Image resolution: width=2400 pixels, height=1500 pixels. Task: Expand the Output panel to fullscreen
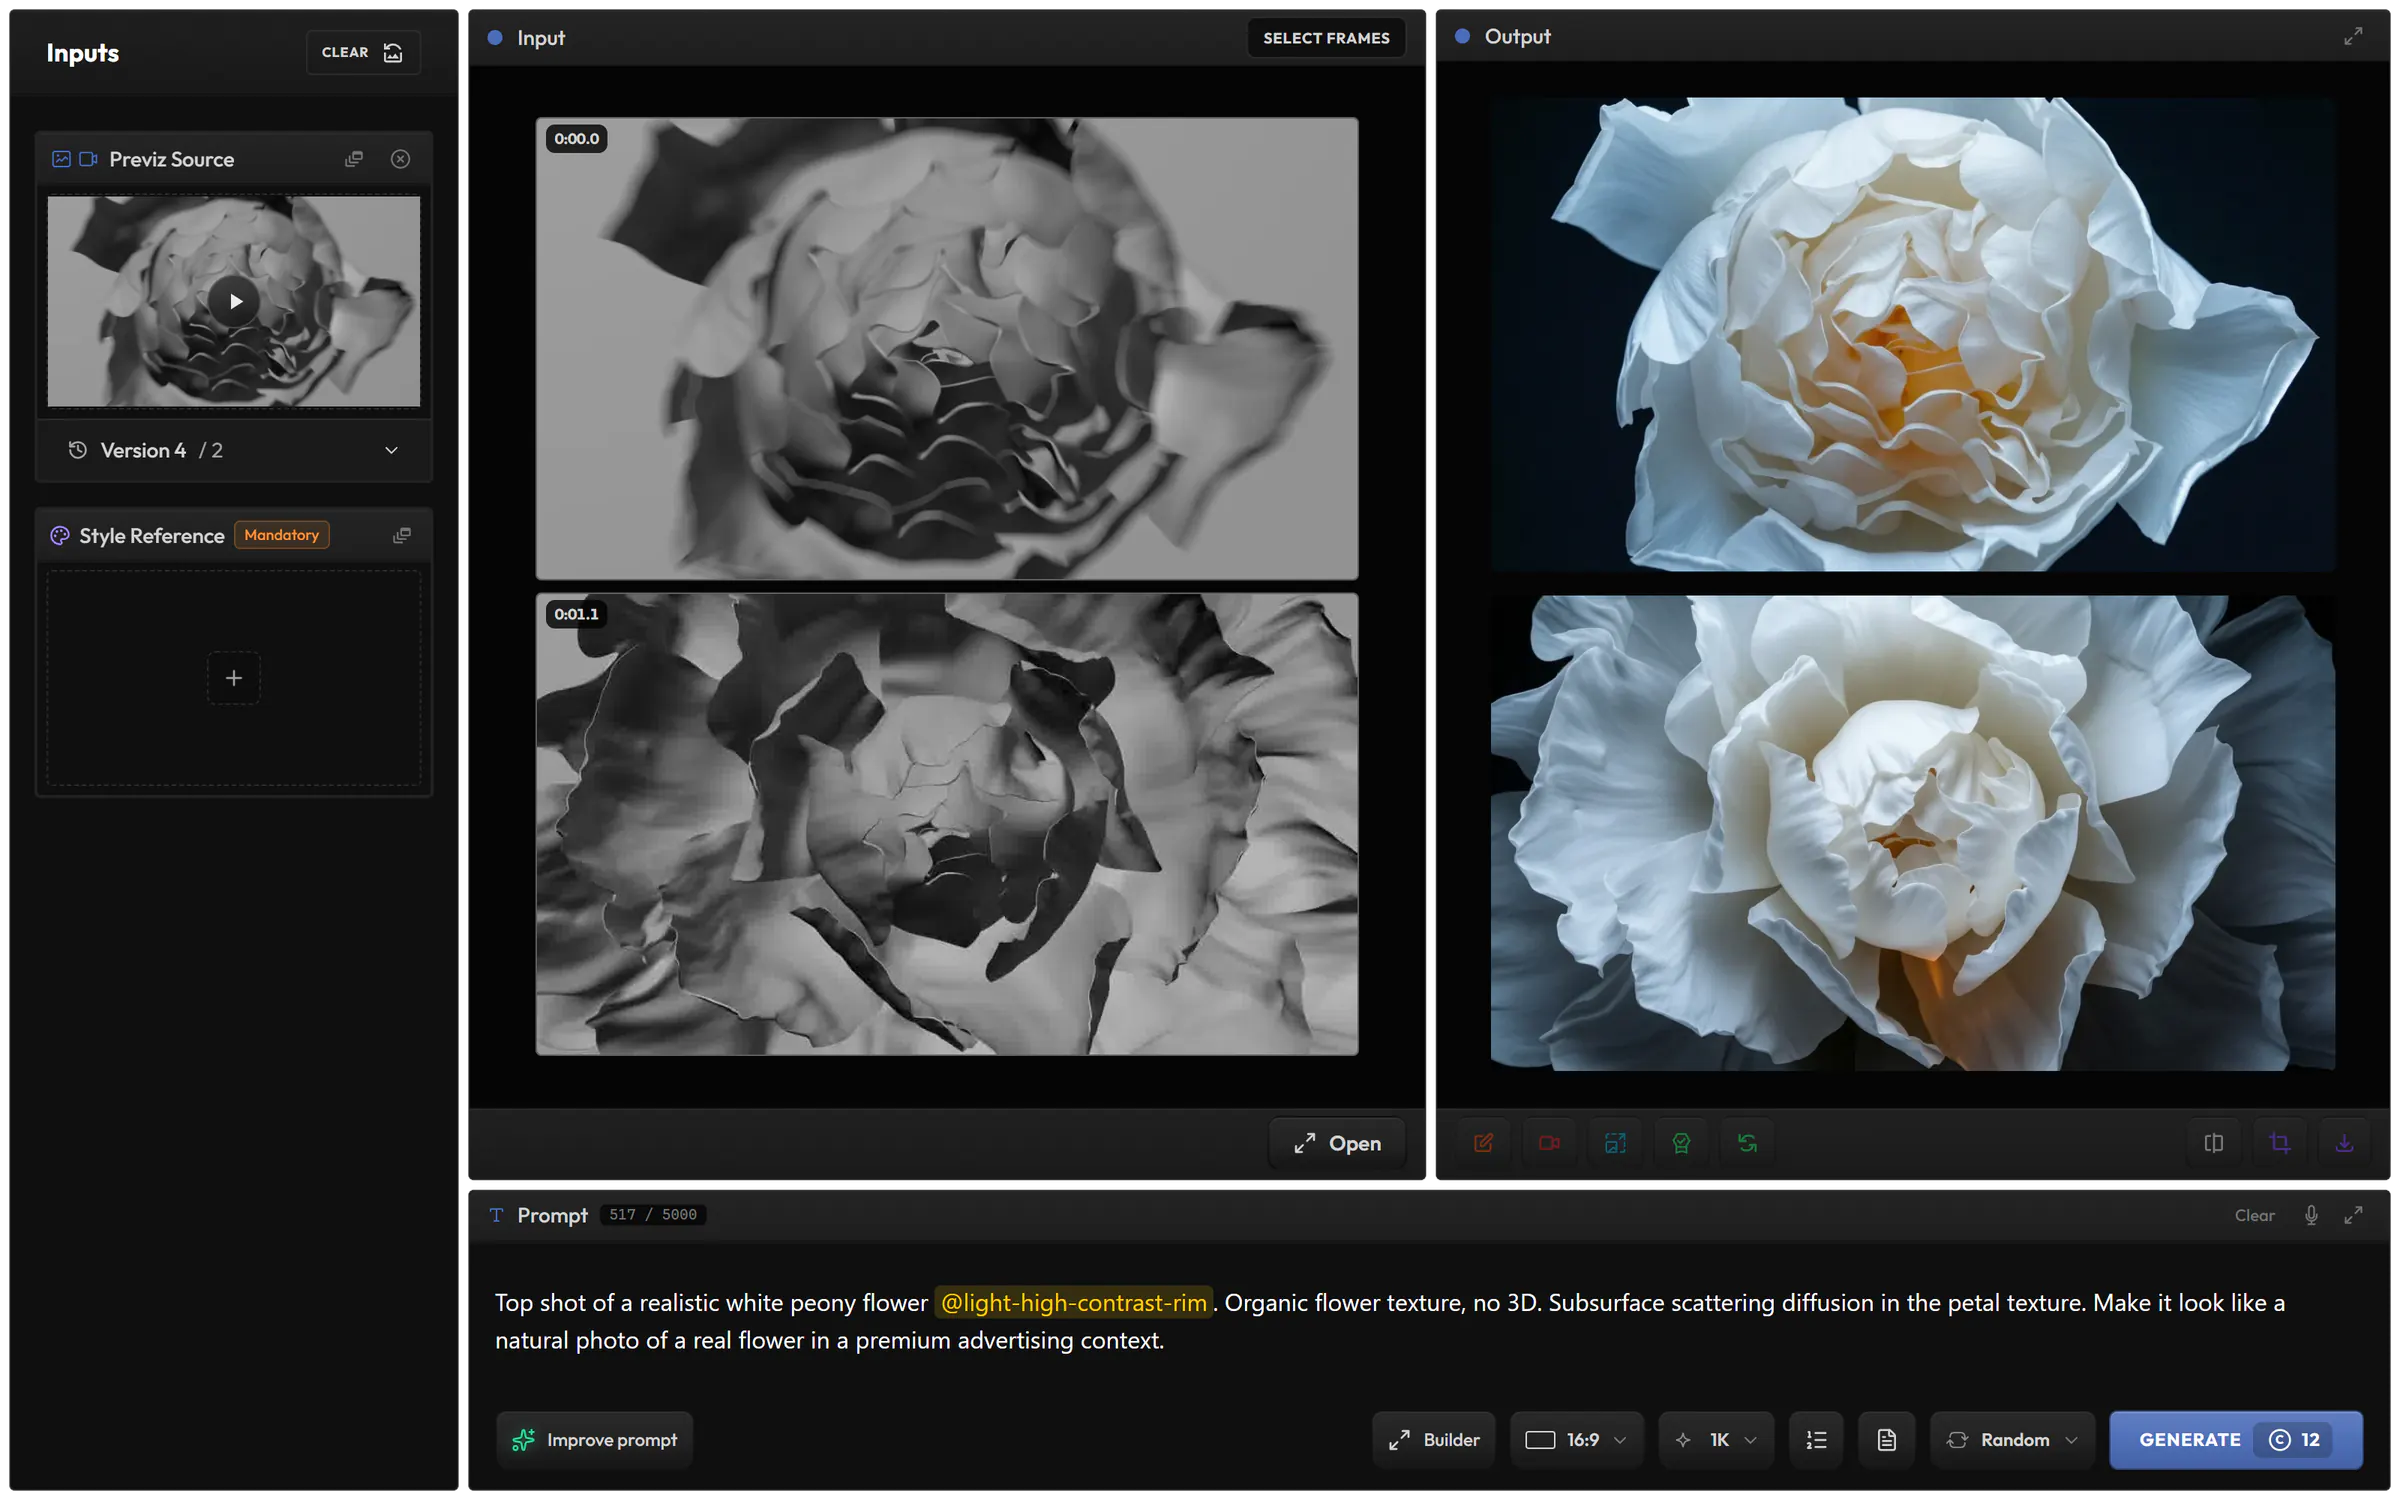(x=2353, y=37)
